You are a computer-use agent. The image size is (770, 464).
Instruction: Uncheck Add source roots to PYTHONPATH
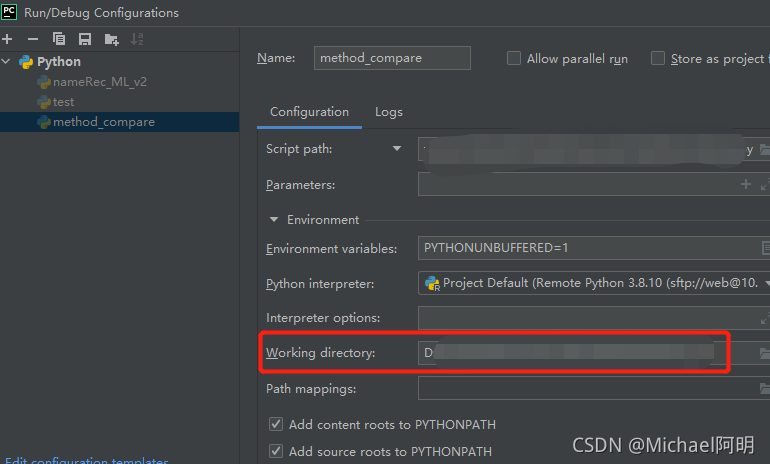point(276,451)
